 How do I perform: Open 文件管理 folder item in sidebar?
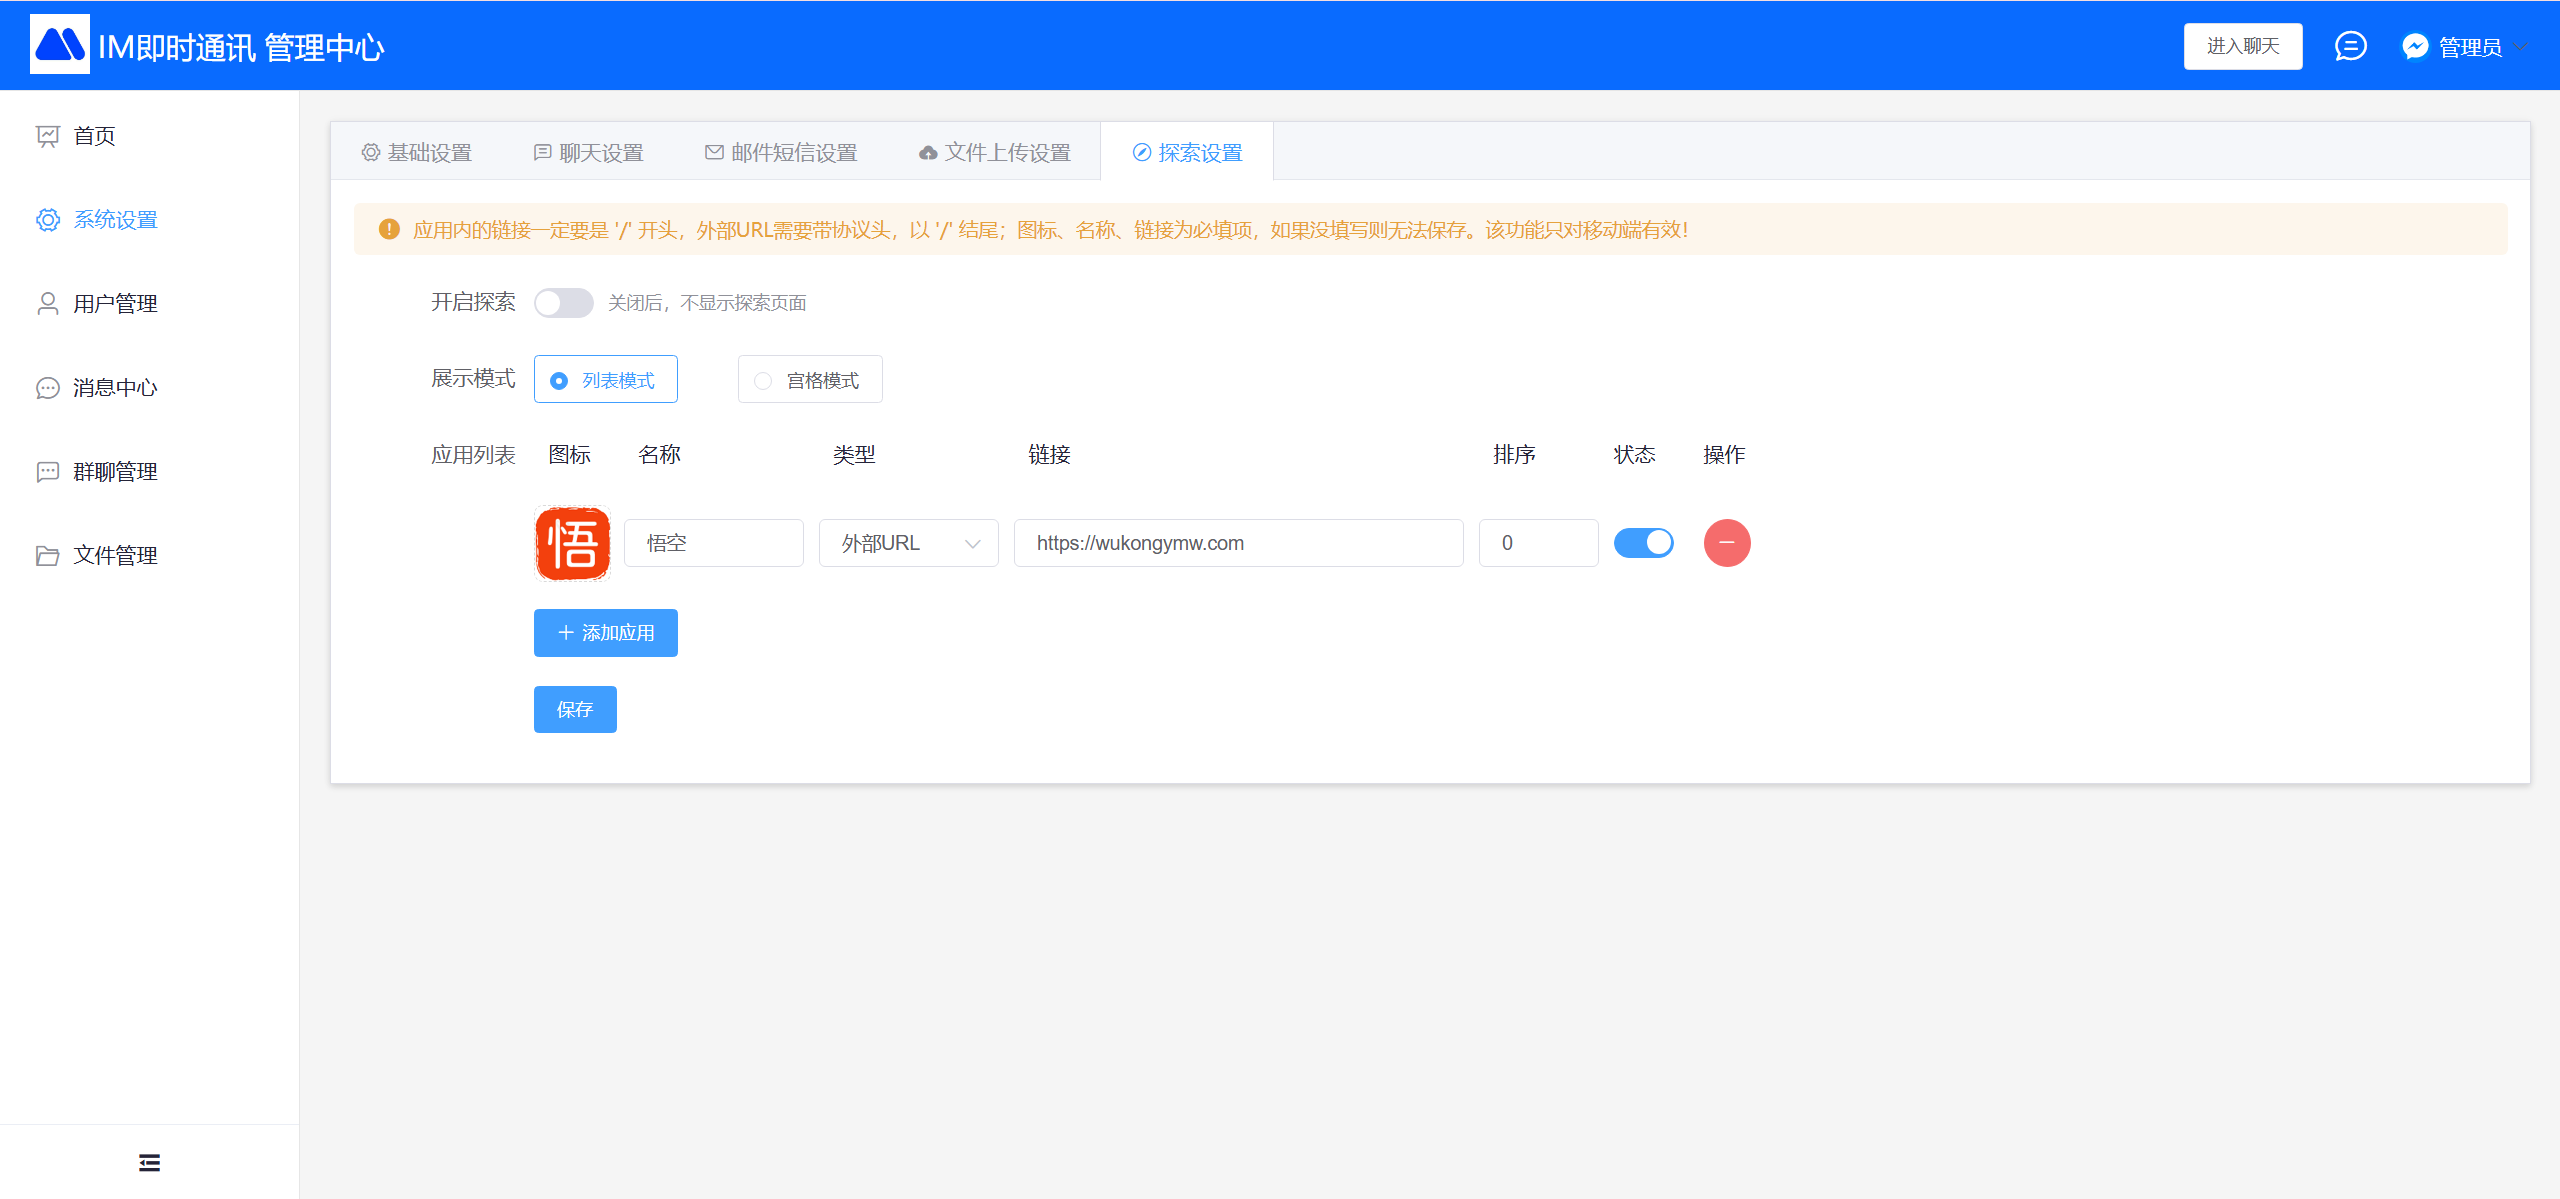coord(115,556)
